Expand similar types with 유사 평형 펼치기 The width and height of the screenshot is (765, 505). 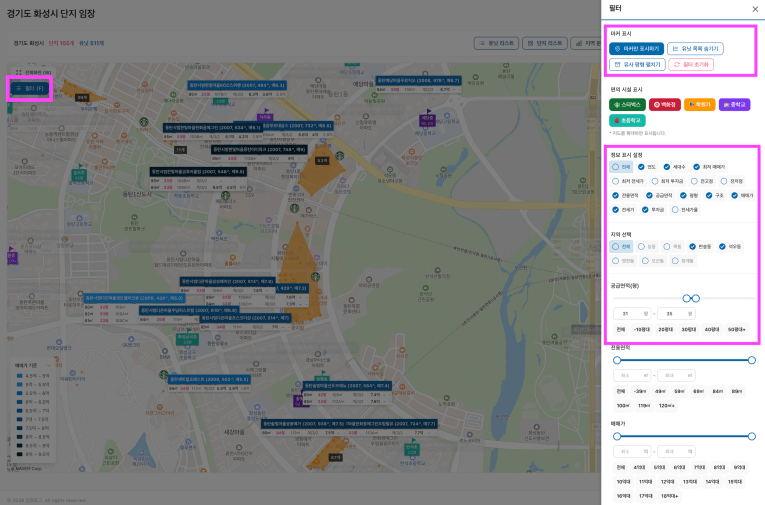[636, 64]
